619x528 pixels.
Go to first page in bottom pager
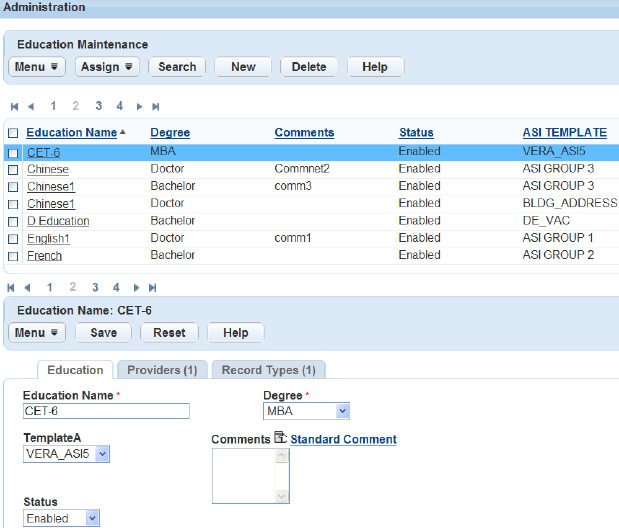click(11, 287)
